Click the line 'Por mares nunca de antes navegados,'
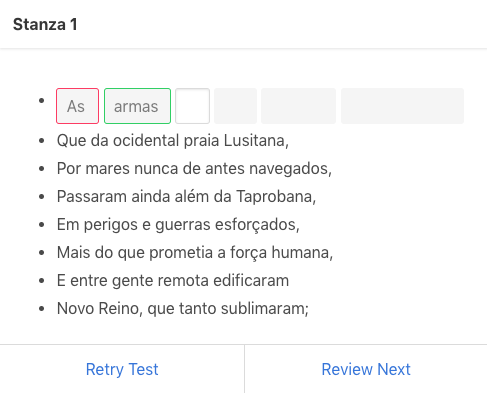This screenshot has width=487, height=393. tap(194, 168)
